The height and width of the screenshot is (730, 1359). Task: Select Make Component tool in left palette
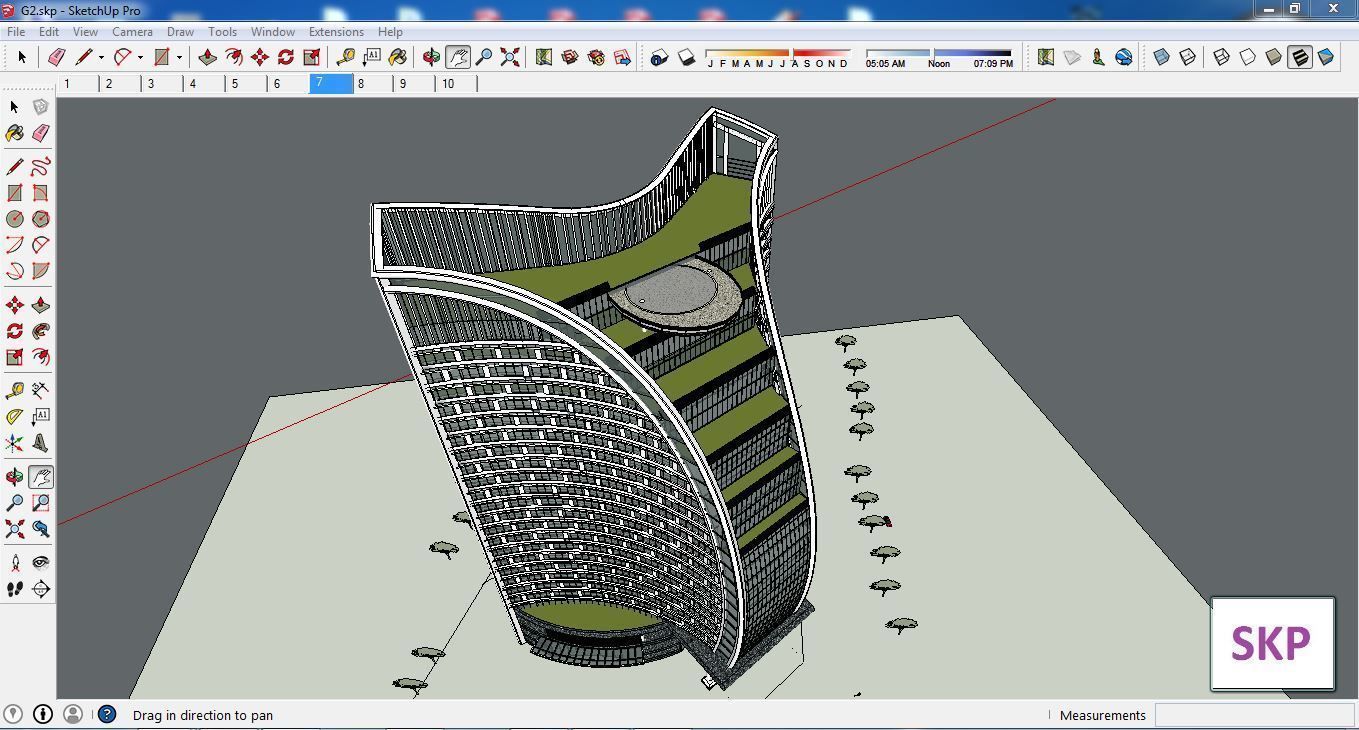(41, 106)
